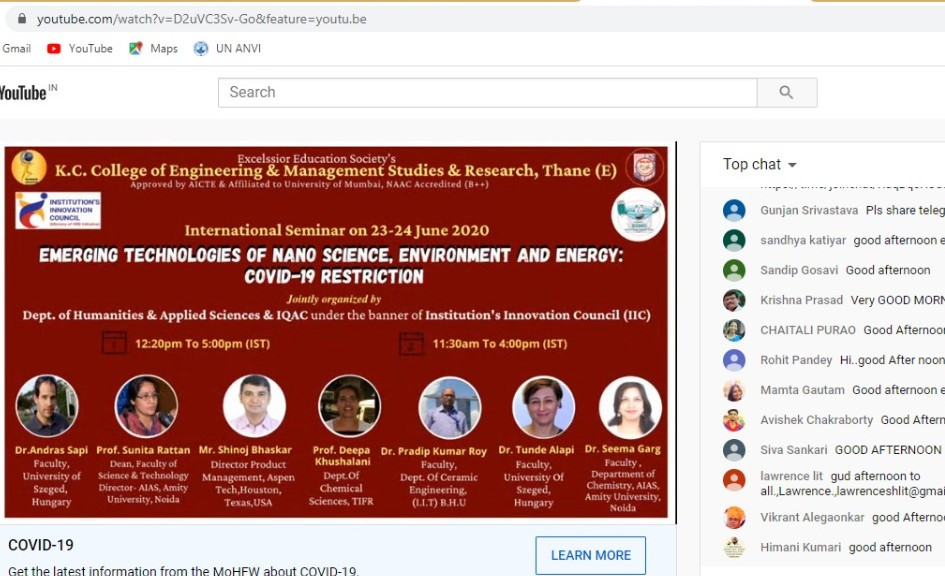Open the YouTube bookmark
This screenshot has height=576, width=945.
click(x=80, y=48)
